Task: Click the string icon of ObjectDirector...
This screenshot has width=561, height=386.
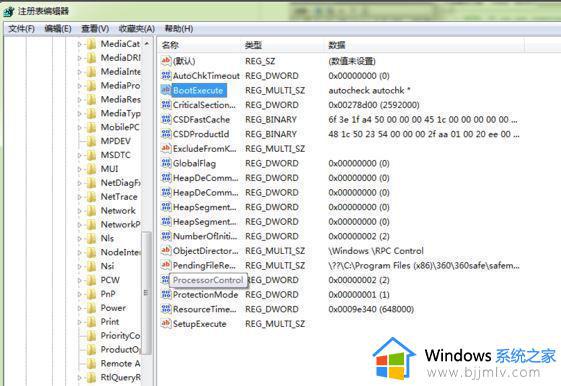Action: (x=166, y=251)
